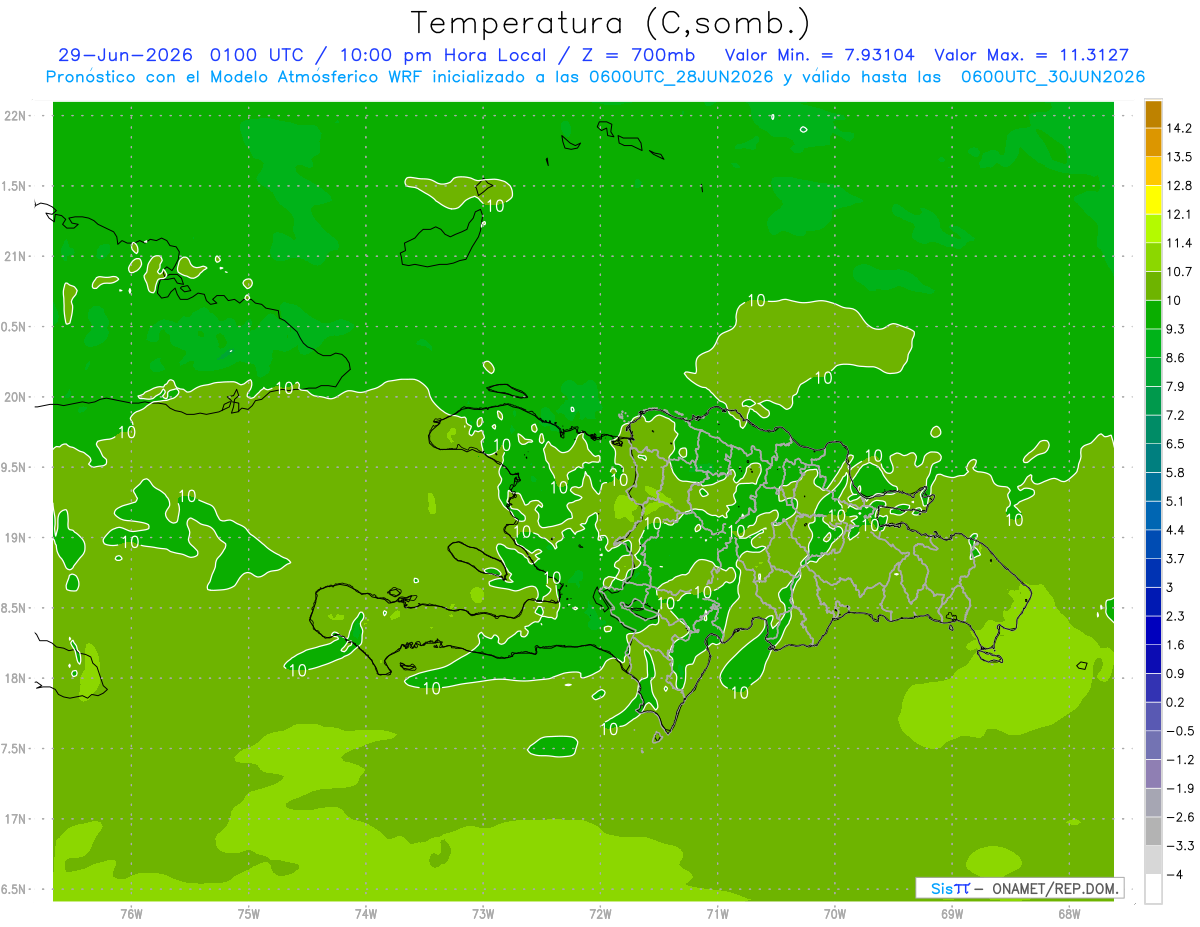The image size is (1200, 927).
Task: Click the colorbar swatch between 5.8 and 6.5
Action: [x=1153, y=458]
